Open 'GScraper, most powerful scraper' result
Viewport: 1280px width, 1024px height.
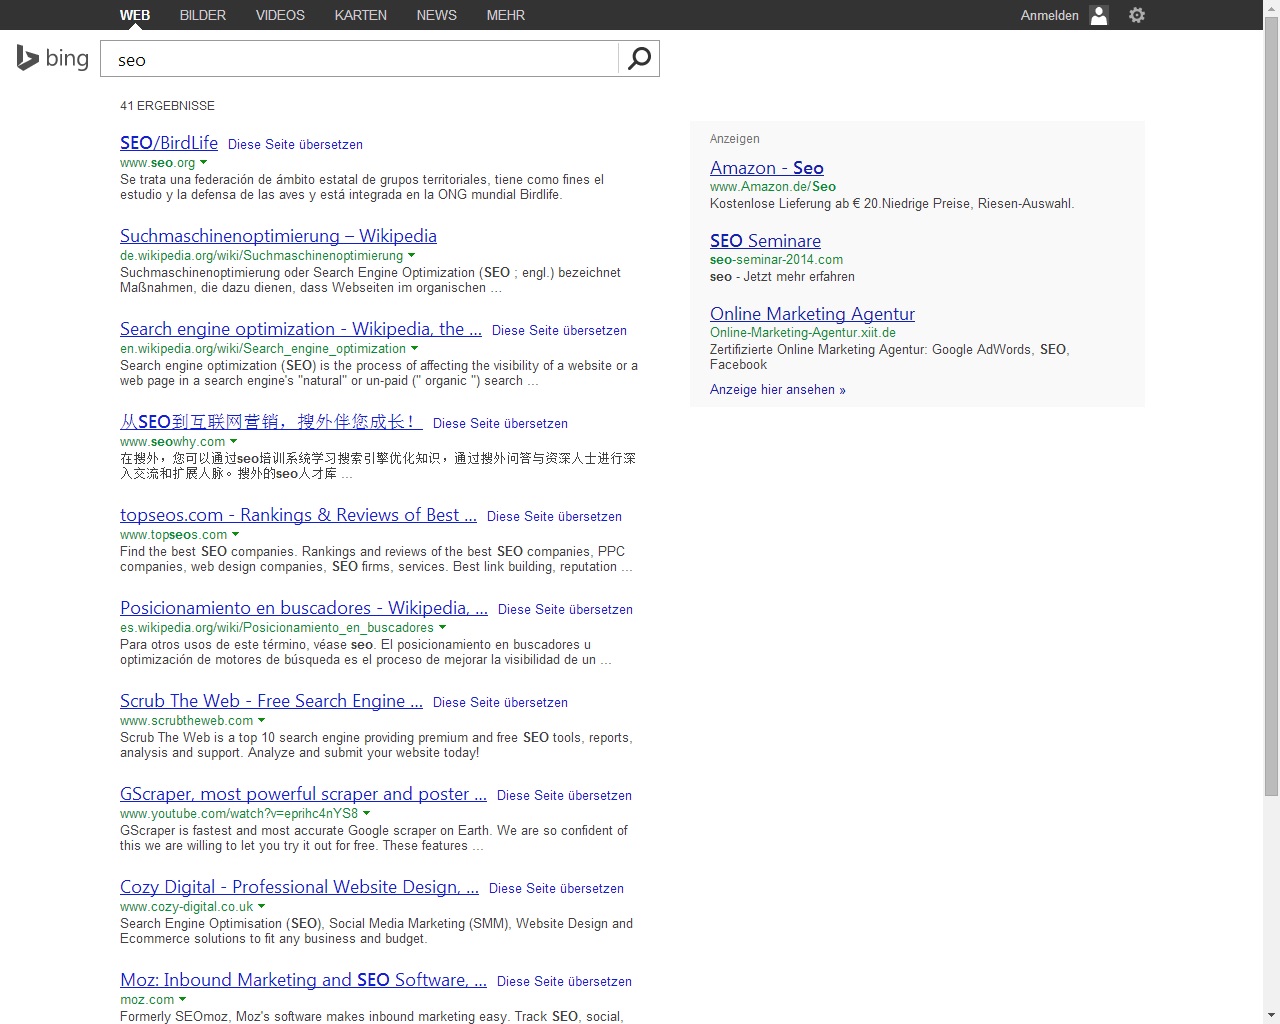click(x=303, y=794)
